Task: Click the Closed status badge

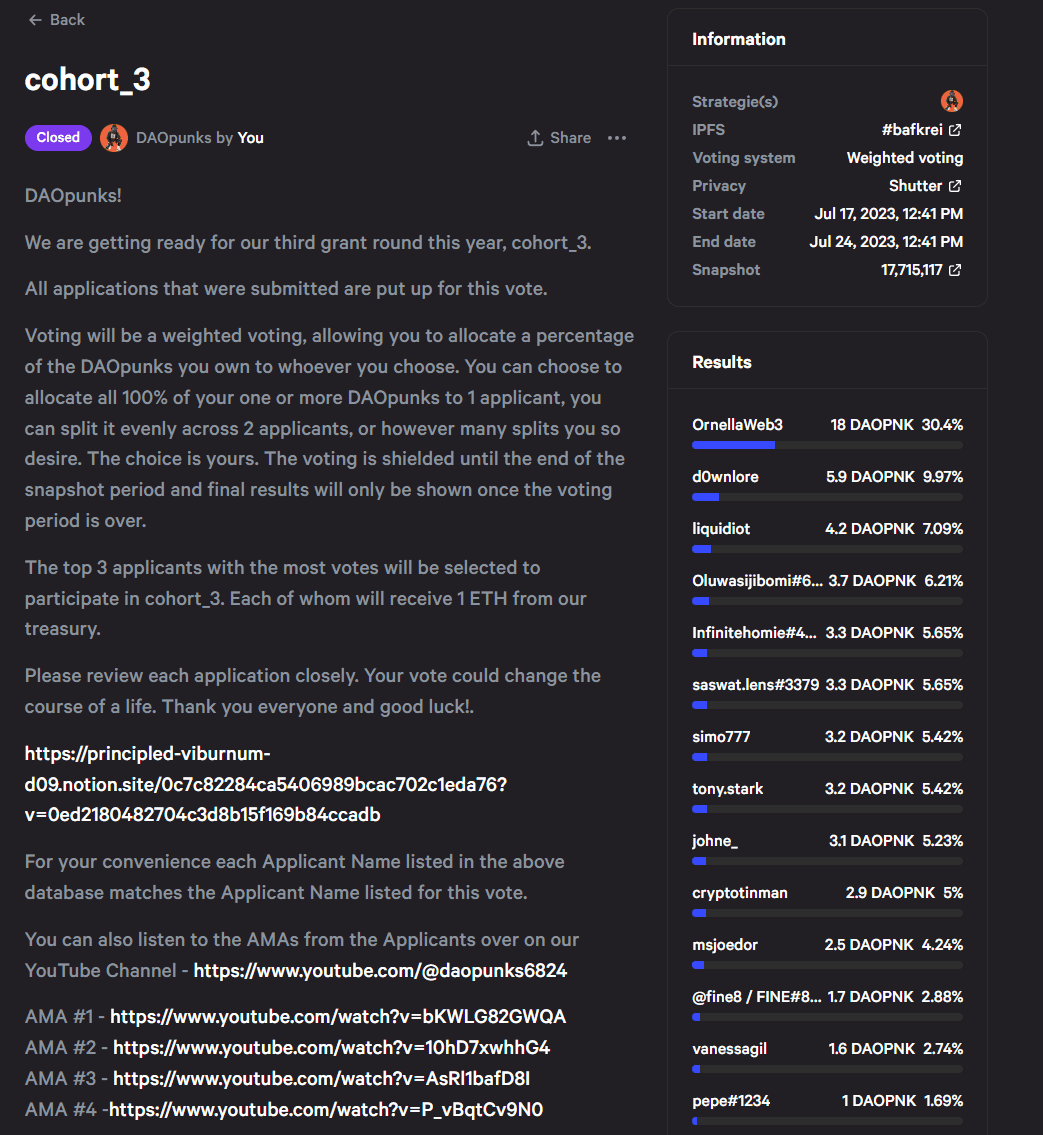Action: 58,138
